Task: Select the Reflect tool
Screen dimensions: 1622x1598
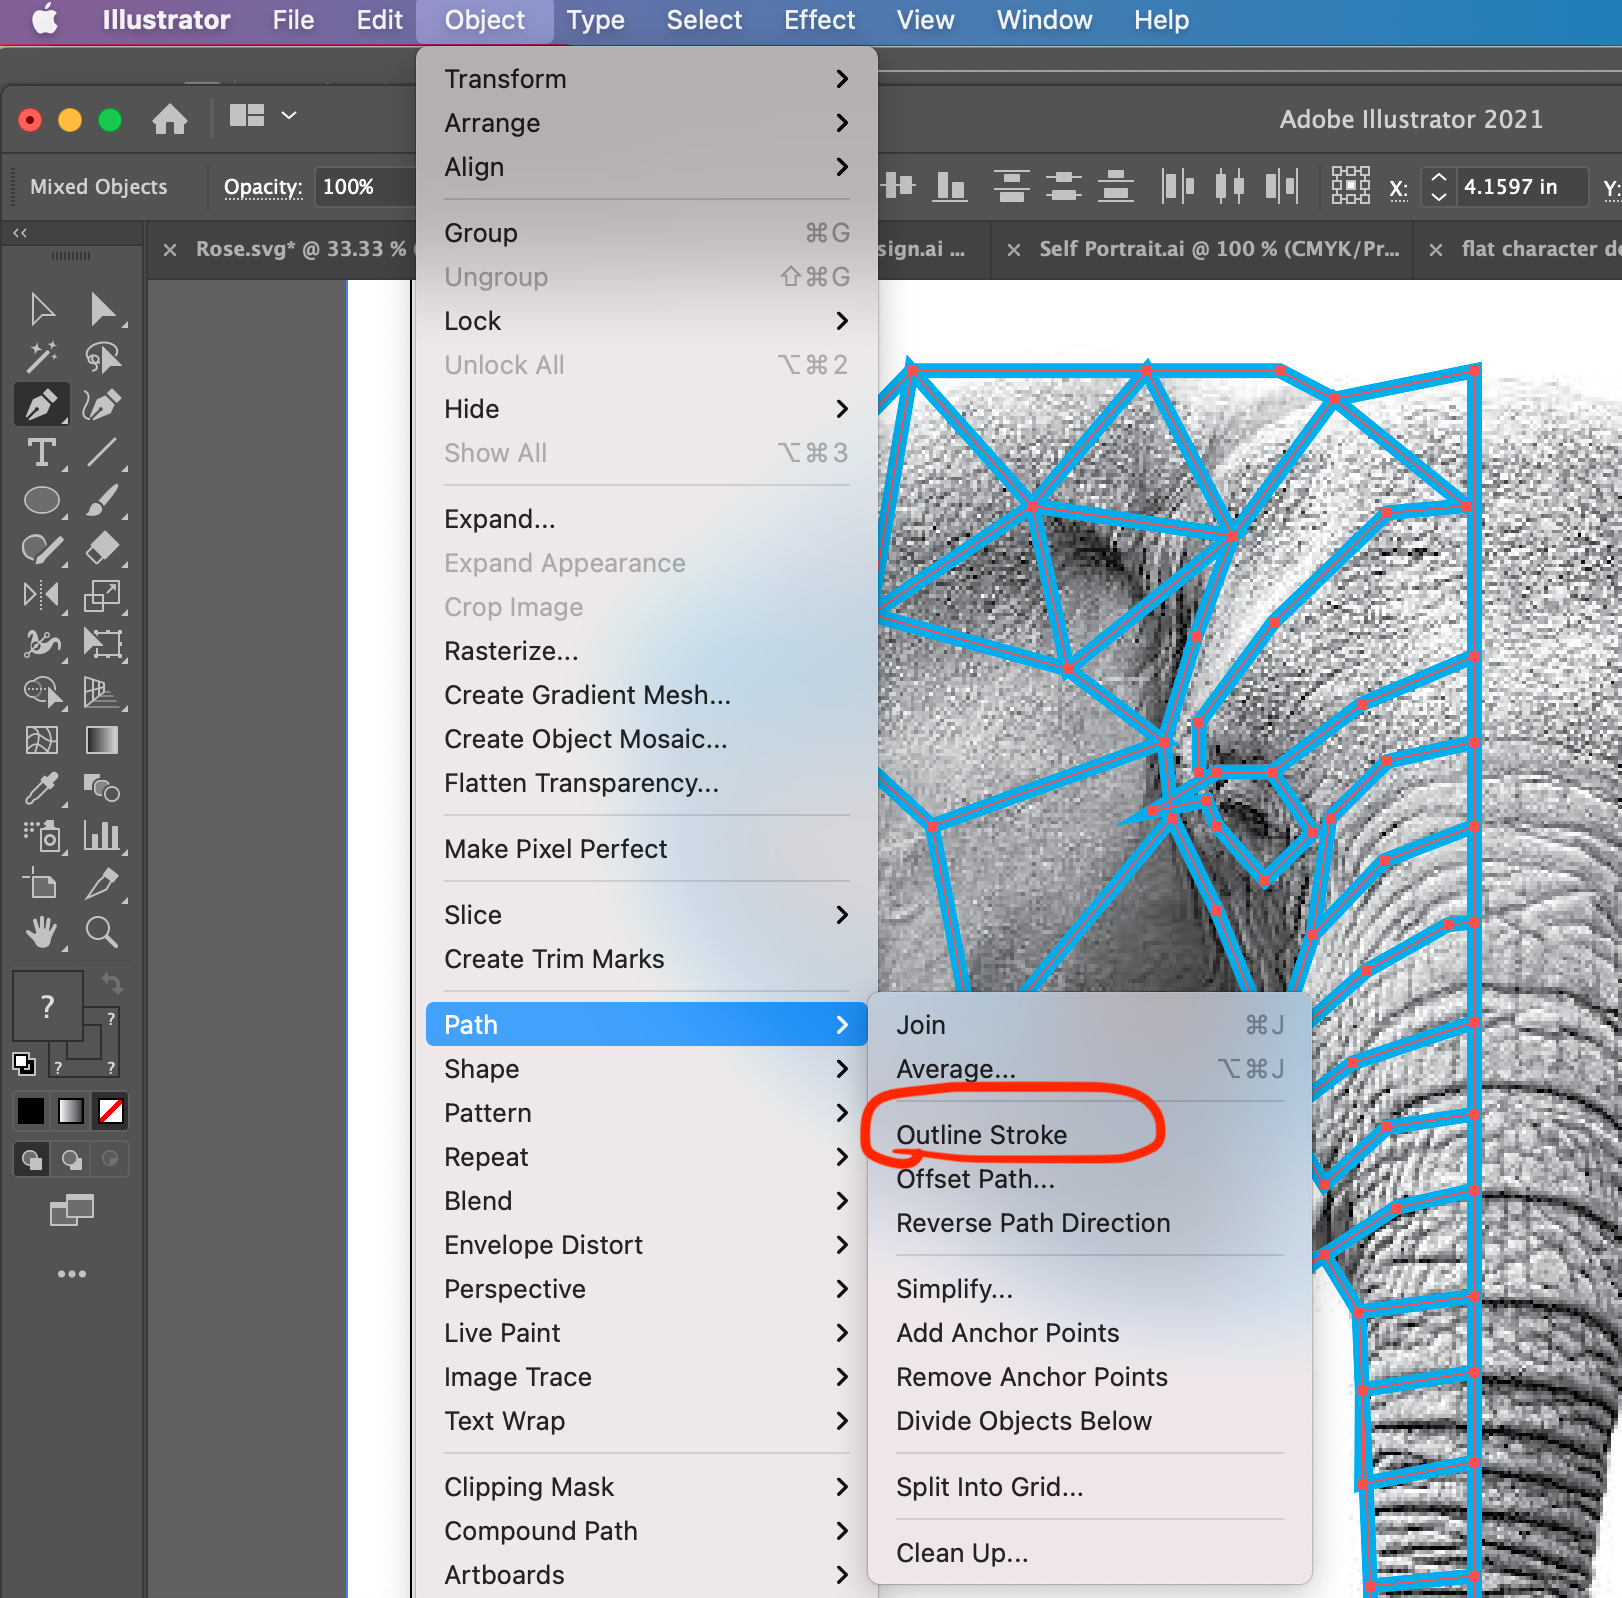Action: (42, 596)
